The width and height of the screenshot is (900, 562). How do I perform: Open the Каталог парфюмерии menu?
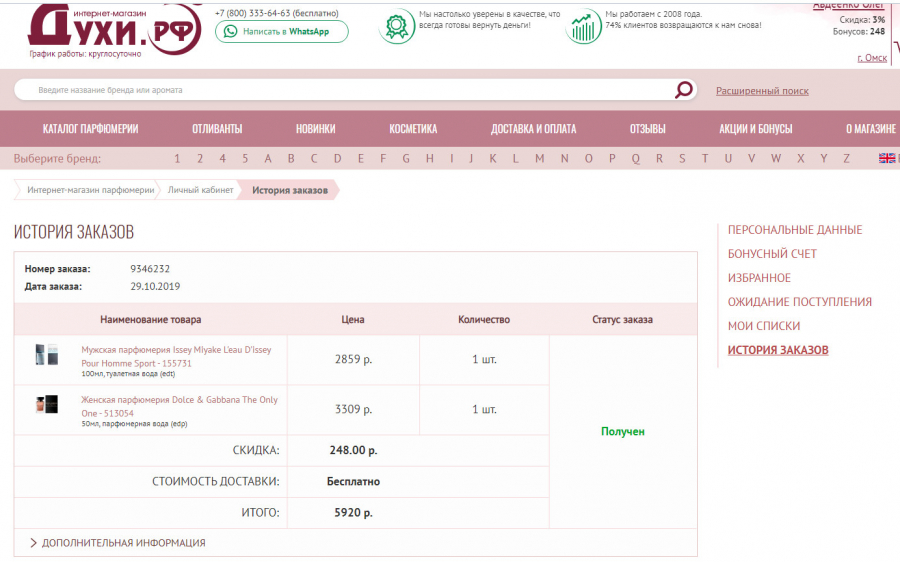[90, 129]
